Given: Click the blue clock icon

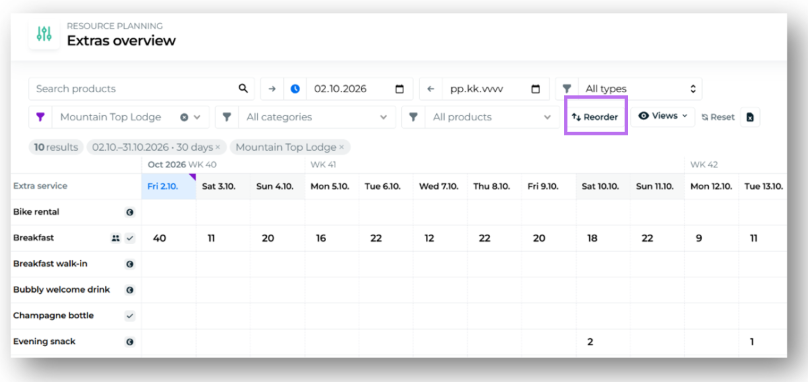Looking at the screenshot, I should click(295, 89).
